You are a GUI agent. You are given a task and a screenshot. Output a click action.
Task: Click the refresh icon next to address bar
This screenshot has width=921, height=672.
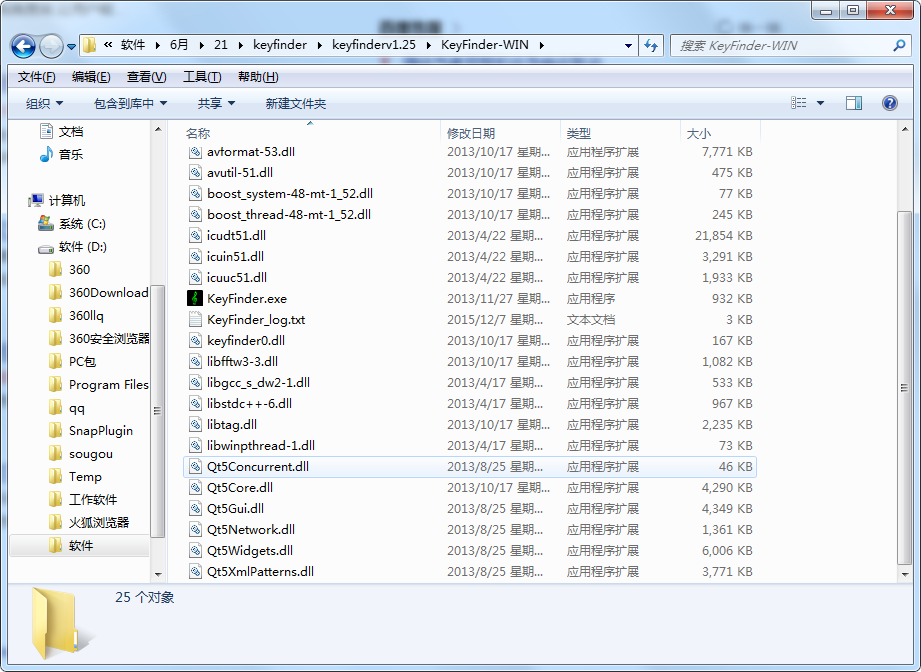tap(651, 45)
